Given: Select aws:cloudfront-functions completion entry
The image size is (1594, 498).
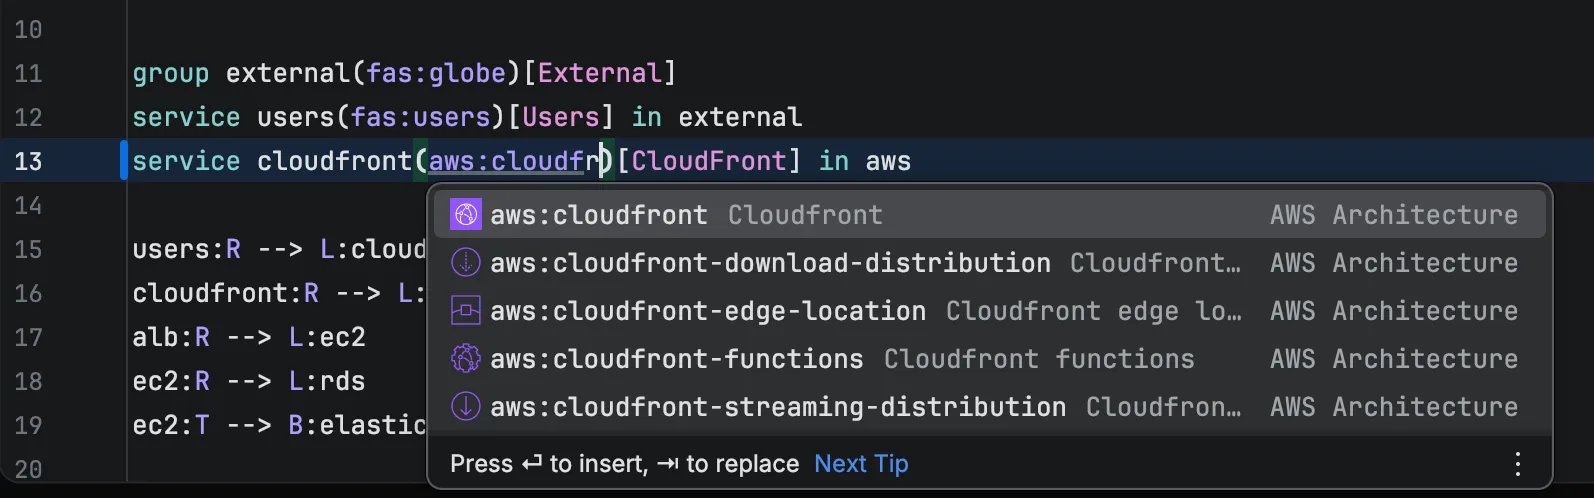Looking at the screenshot, I should [676, 359].
